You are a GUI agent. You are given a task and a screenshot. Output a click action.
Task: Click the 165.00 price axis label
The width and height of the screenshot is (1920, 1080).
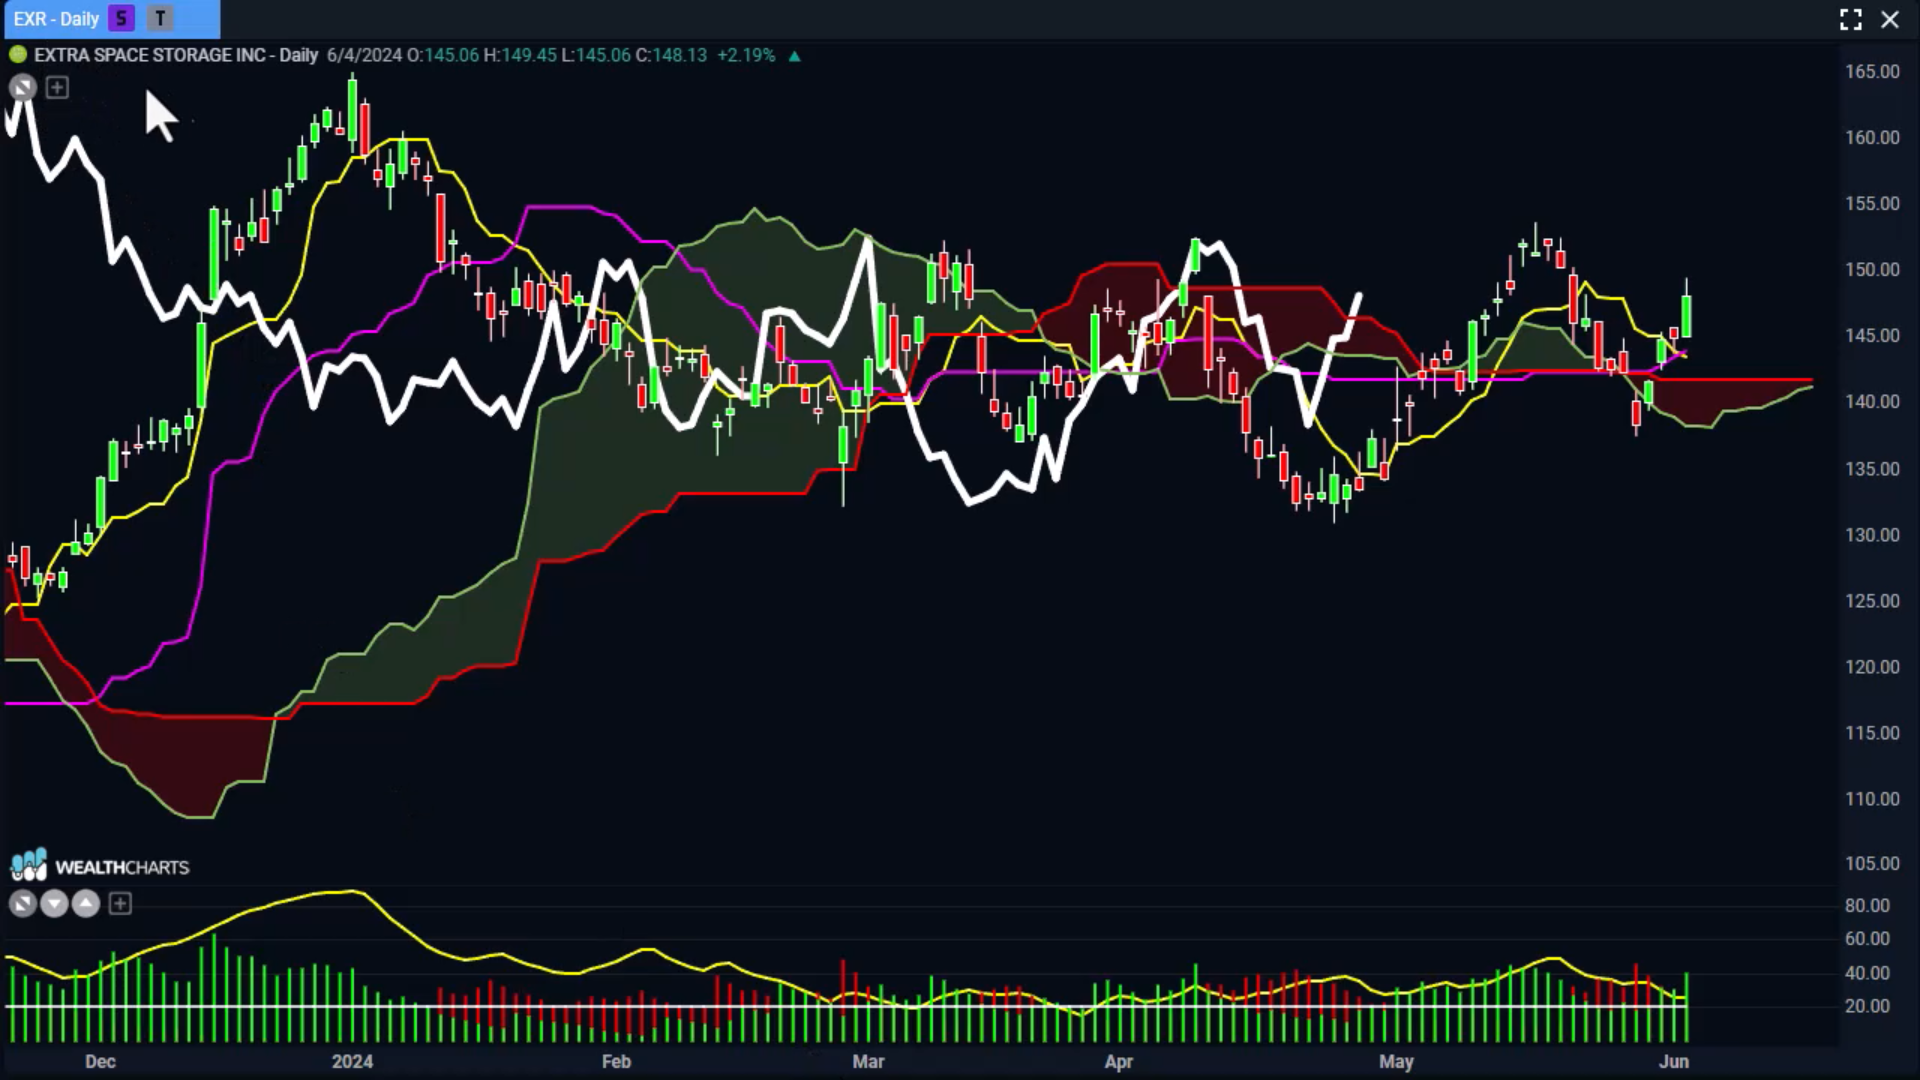[1872, 72]
